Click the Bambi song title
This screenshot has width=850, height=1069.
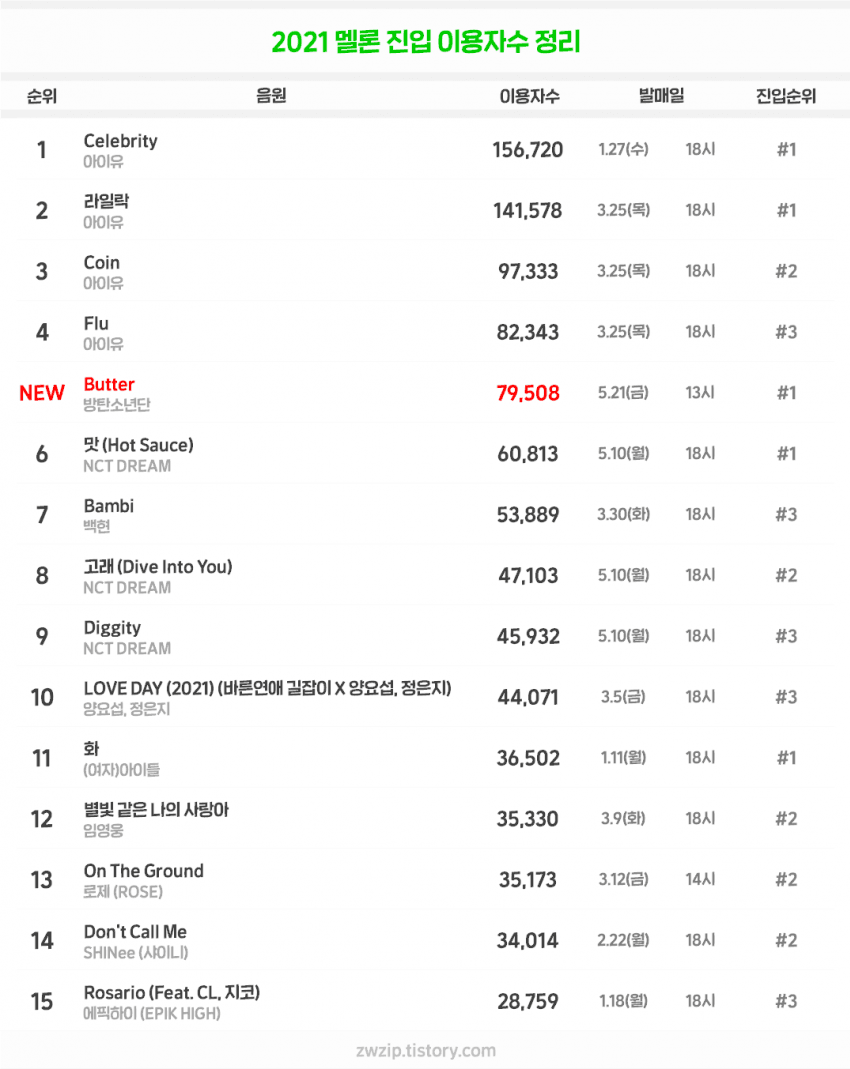pyautogui.click(x=108, y=506)
